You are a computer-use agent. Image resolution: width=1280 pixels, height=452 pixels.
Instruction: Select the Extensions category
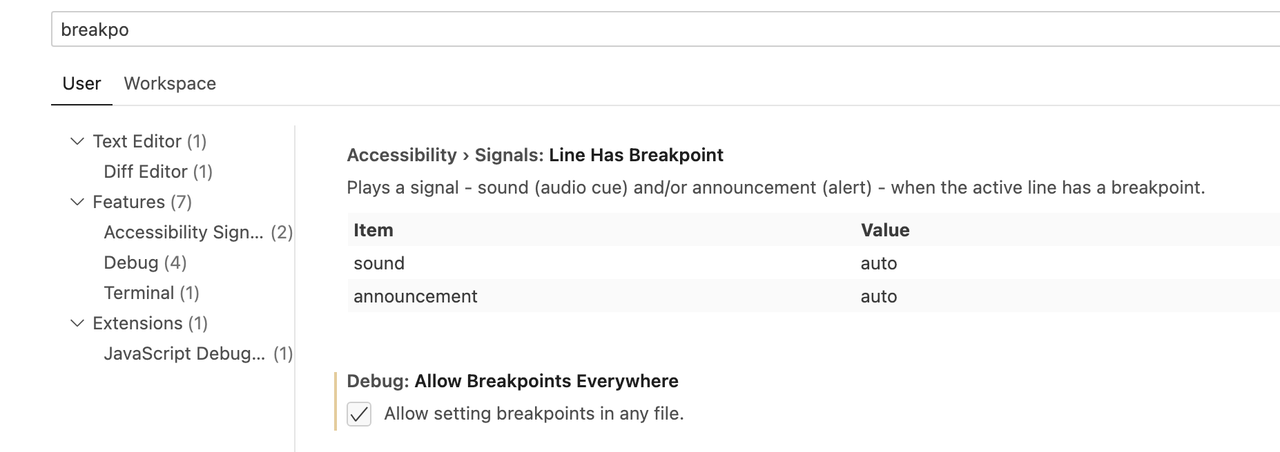tap(137, 323)
